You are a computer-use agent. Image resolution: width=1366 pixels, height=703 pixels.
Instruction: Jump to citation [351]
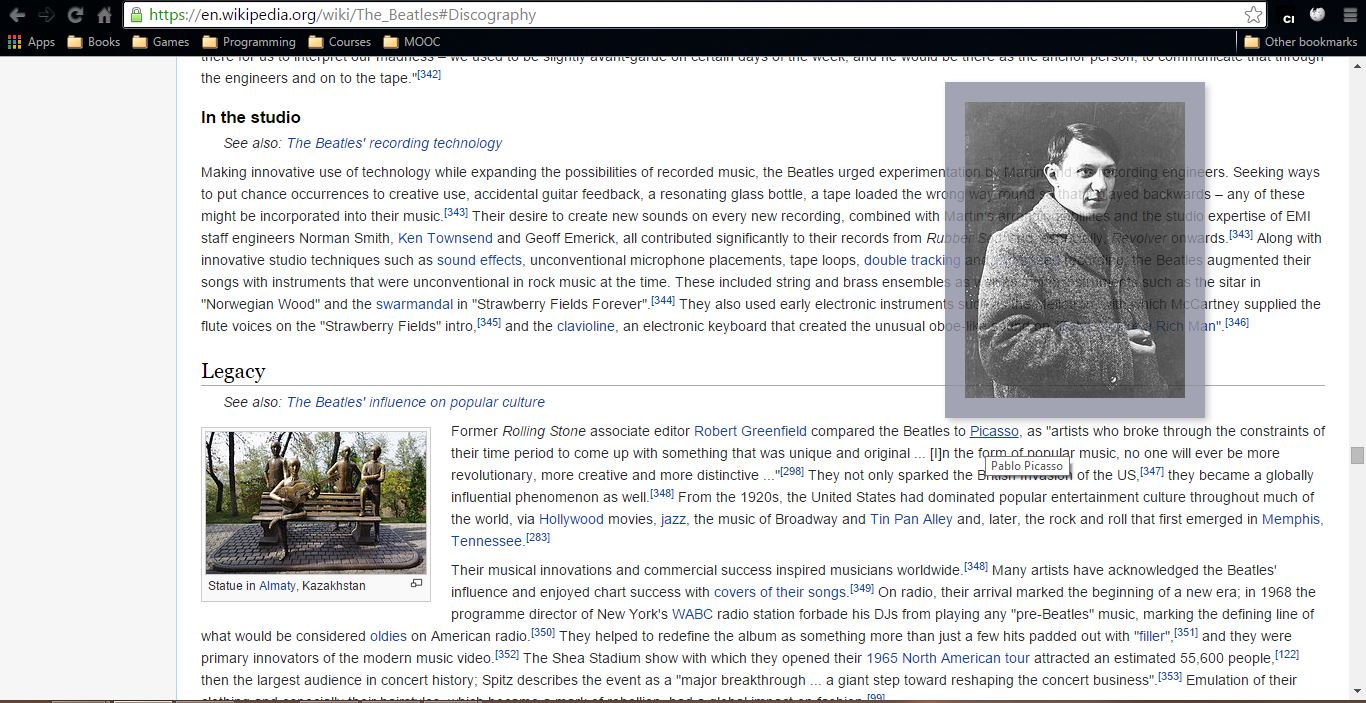[1186, 632]
